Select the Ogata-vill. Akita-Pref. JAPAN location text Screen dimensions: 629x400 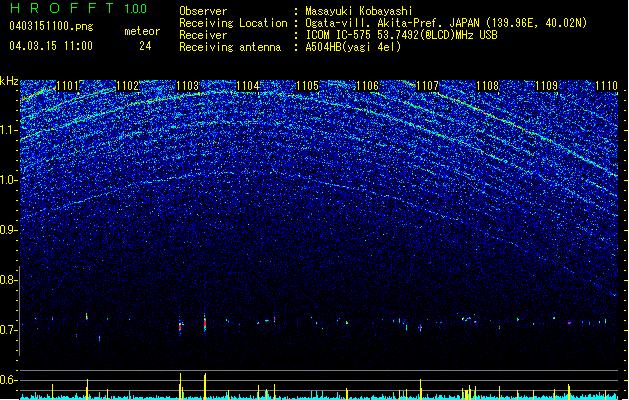point(446,23)
